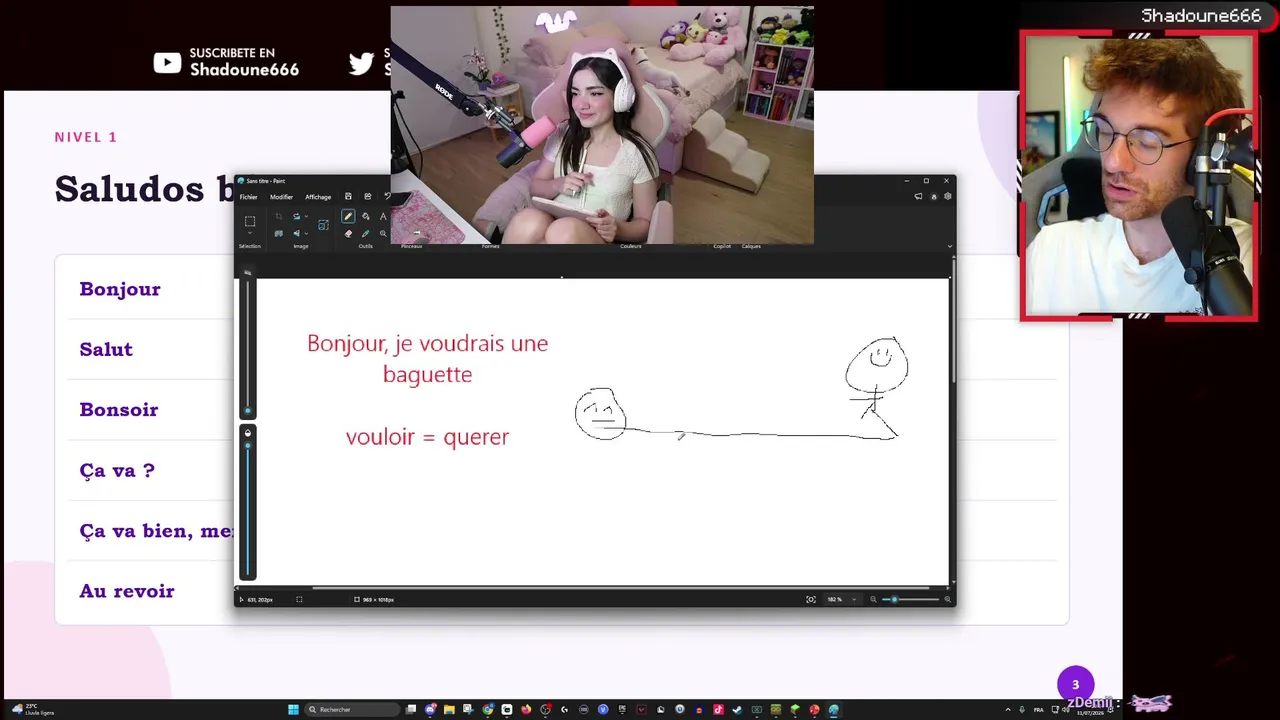1280x720 pixels.
Task: Expand the Flip options dropdown arrow
Action: (305, 234)
